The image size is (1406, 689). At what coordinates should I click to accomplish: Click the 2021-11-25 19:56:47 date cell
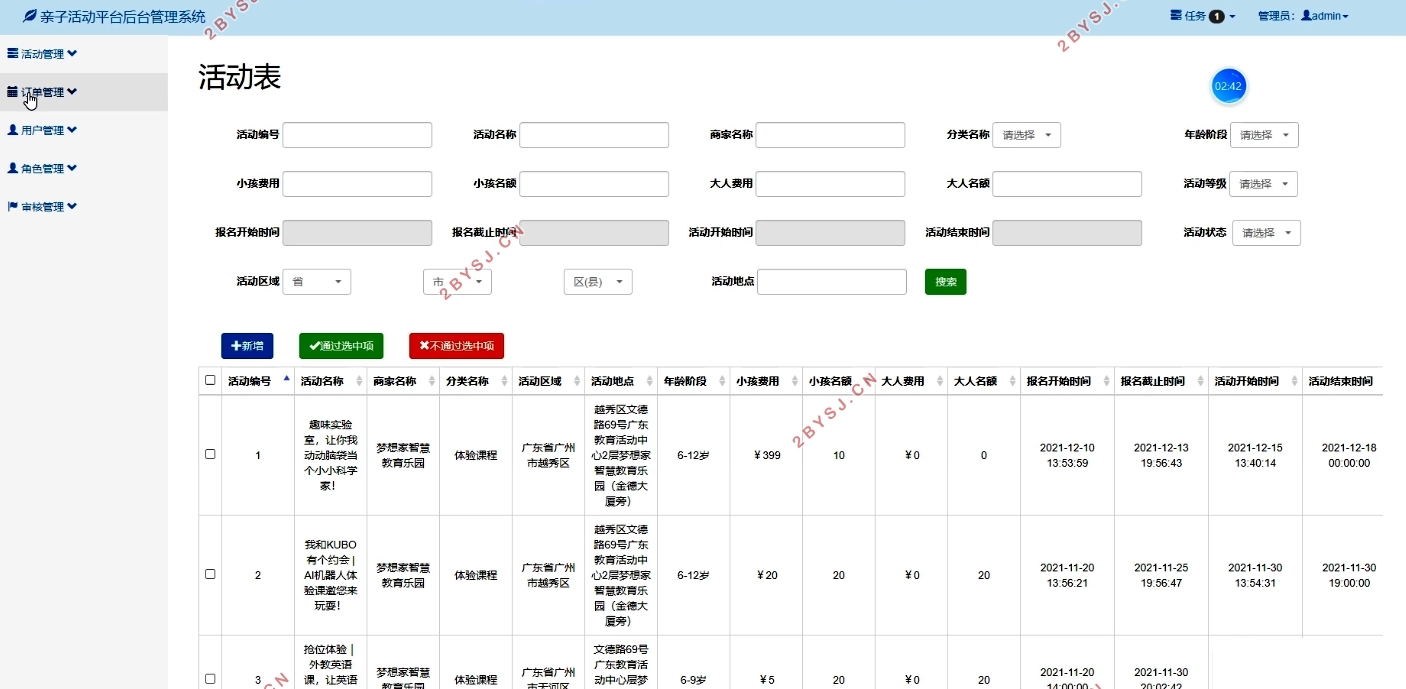tap(1161, 575)
